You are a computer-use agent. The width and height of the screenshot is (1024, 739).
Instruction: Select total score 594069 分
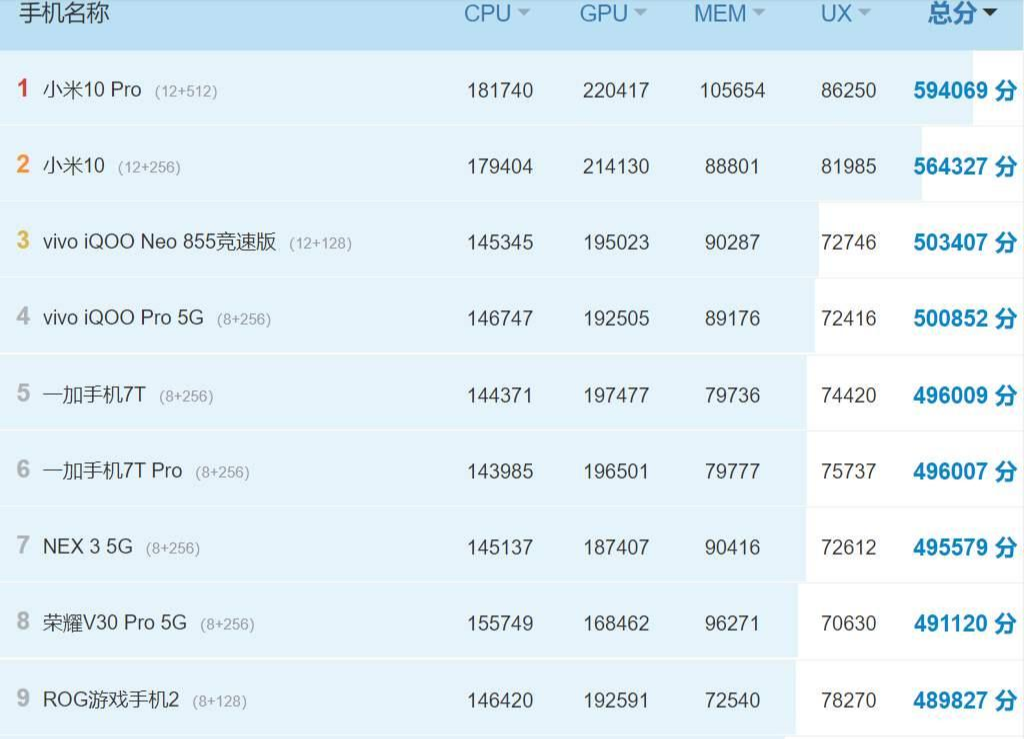965,90
